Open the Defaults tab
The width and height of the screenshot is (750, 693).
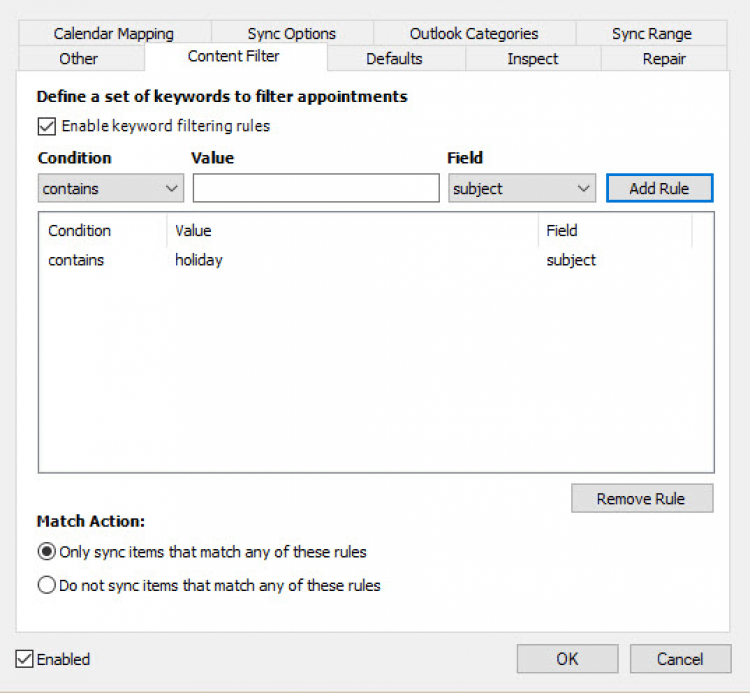(x=394, y=59)
